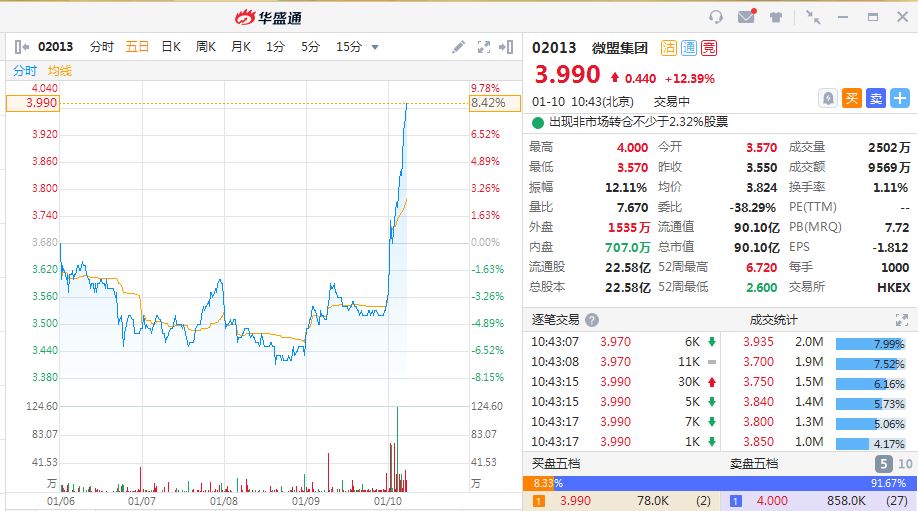Screen dimensions: 918x511
Task: Expand the 成交统计 panel
Action: coord(901,320)
